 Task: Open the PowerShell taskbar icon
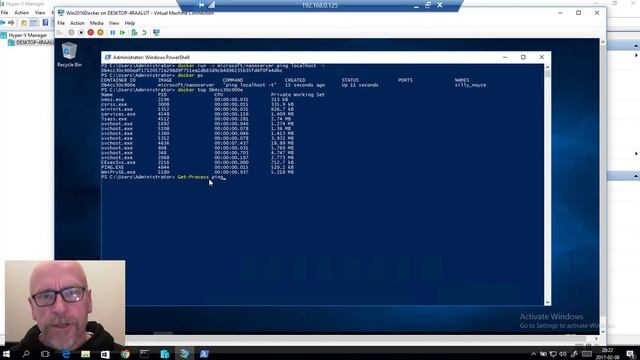(x=204, y=354)
